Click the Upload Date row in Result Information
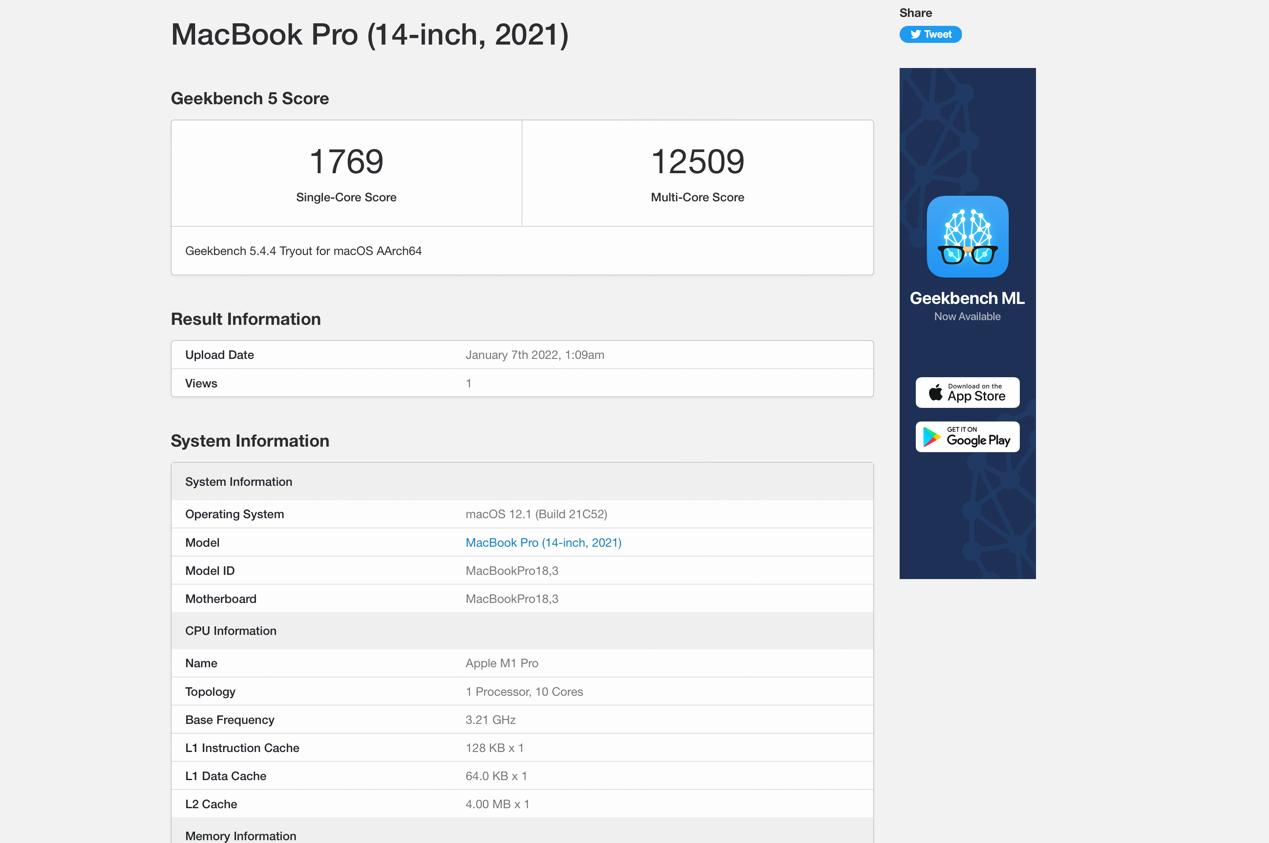This screenshot has height=843, width=1269. pyautogui.click(x=400, y=354)
